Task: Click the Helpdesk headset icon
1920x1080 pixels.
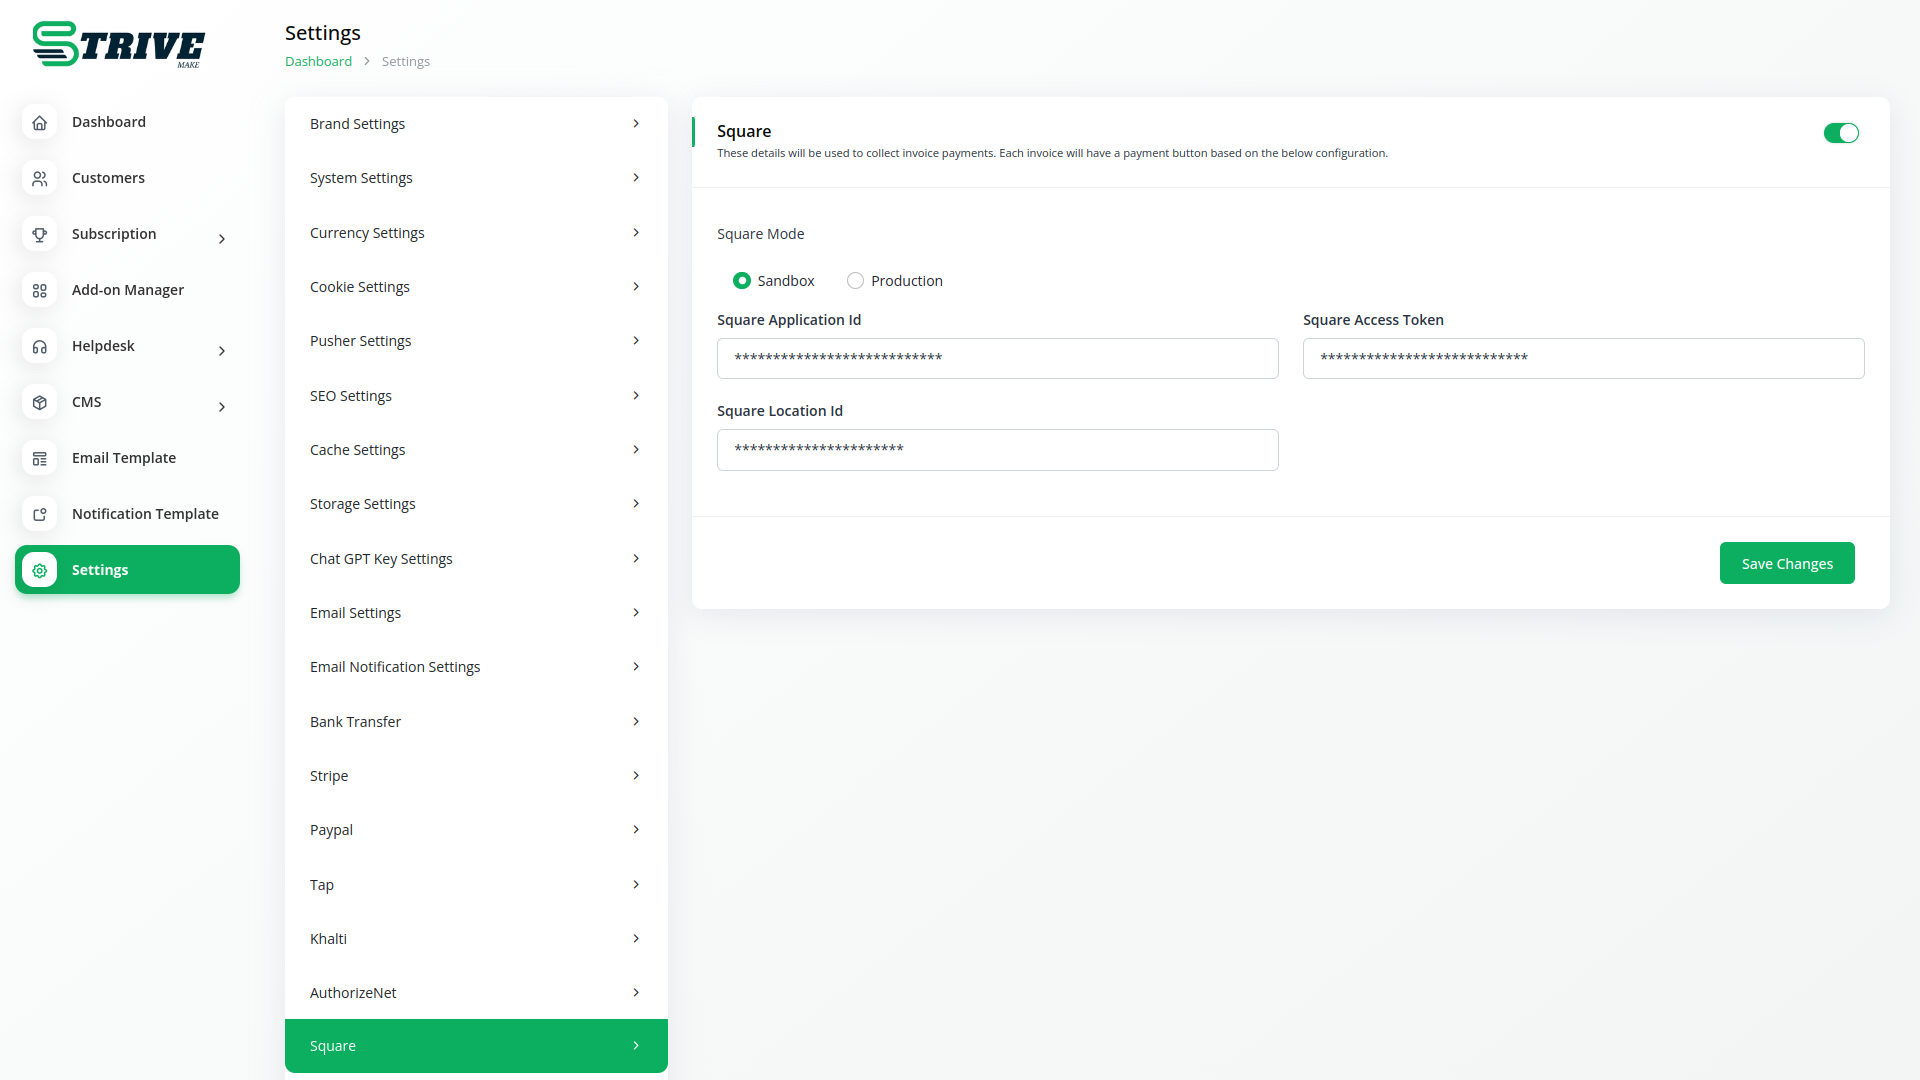Action: coord(40,346)
